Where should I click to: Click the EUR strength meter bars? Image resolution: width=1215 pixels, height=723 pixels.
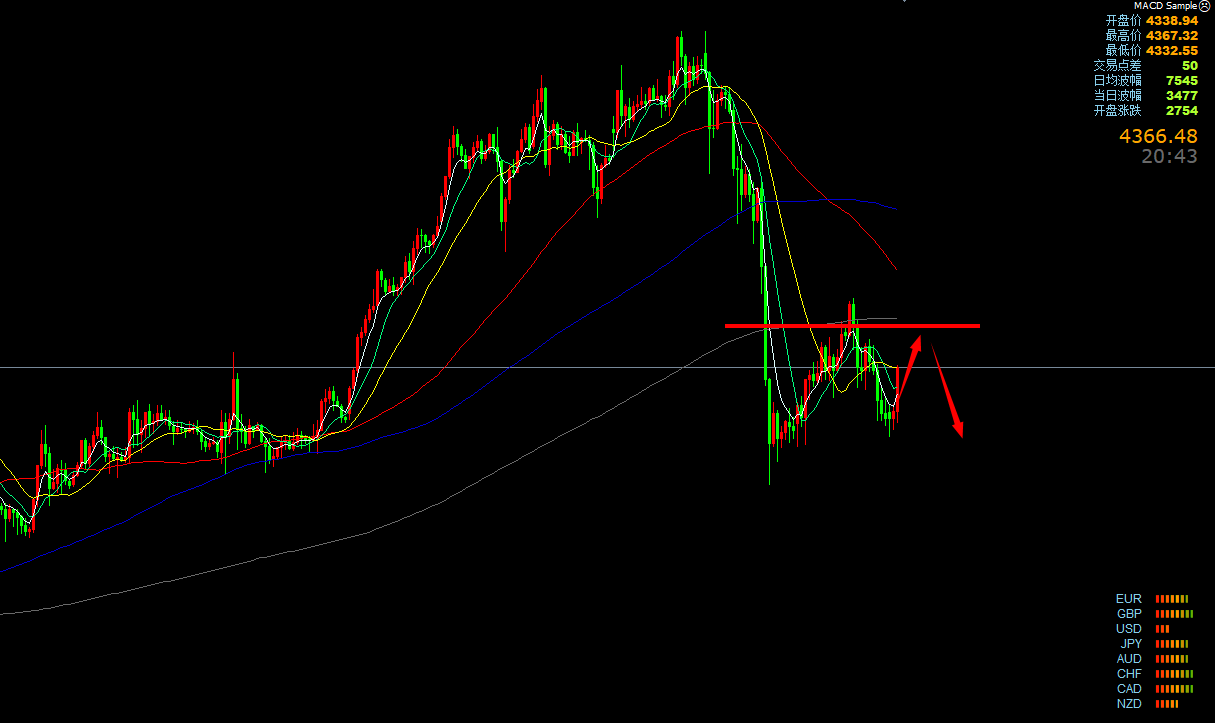click(1172, 599)
